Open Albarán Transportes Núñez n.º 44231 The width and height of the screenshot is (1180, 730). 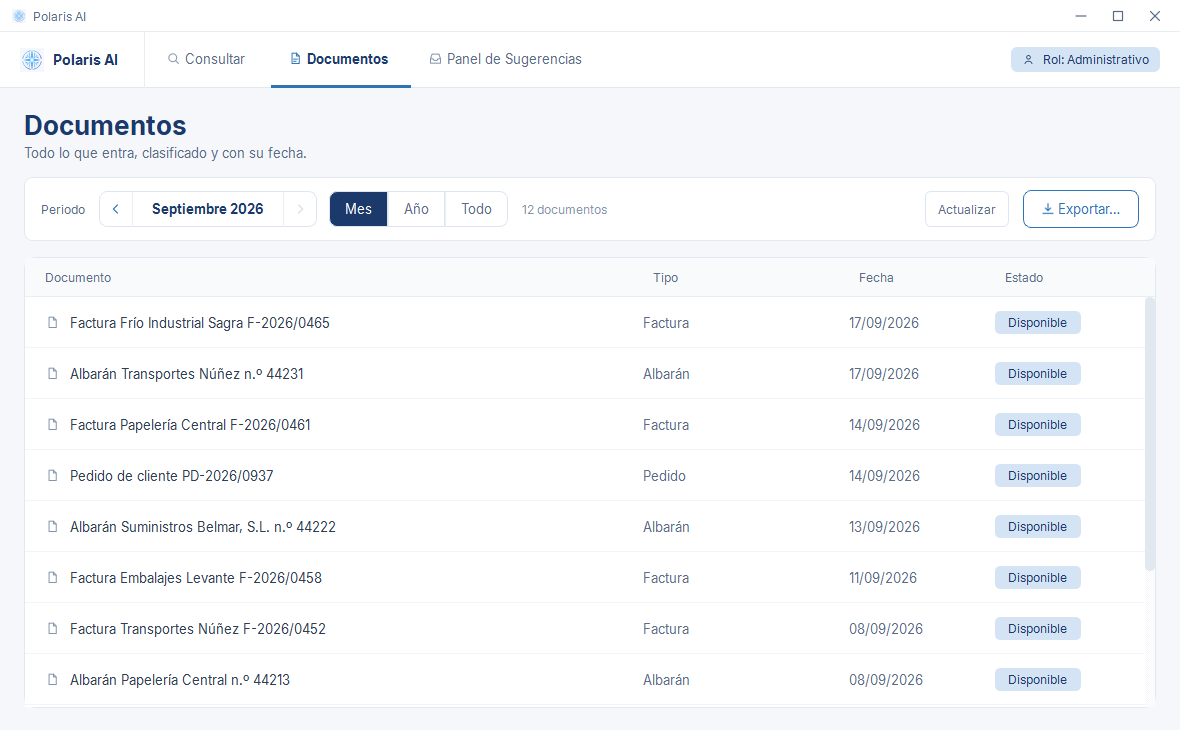click(x=187, y=374)
